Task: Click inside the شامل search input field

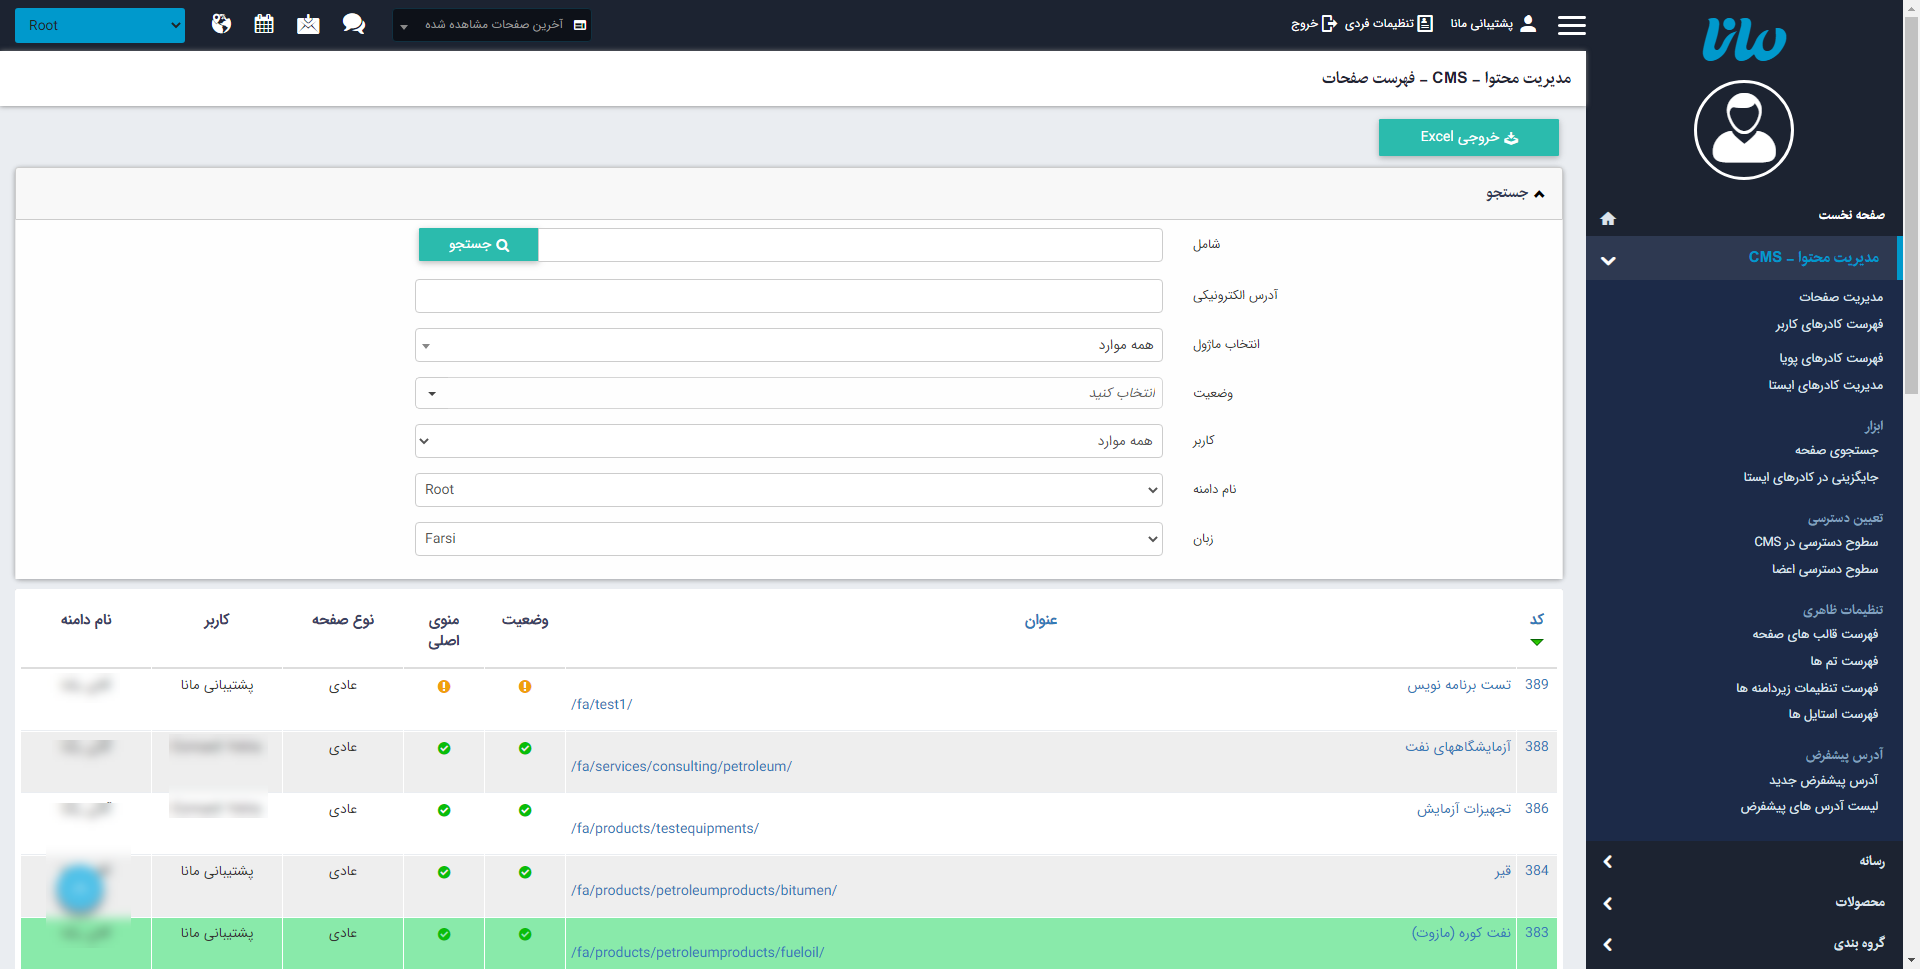Action: [x=850, y=244]
